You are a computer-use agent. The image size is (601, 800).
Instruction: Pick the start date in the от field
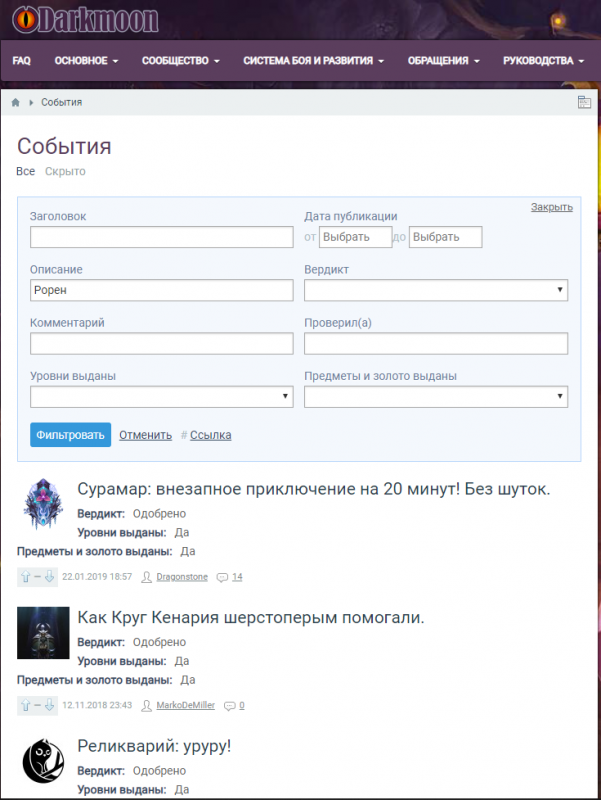pyautogui.click(x=355, y=237)
